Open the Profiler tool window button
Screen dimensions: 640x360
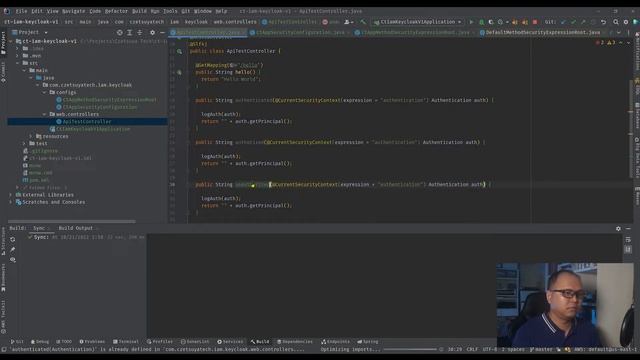click(160, 342)
